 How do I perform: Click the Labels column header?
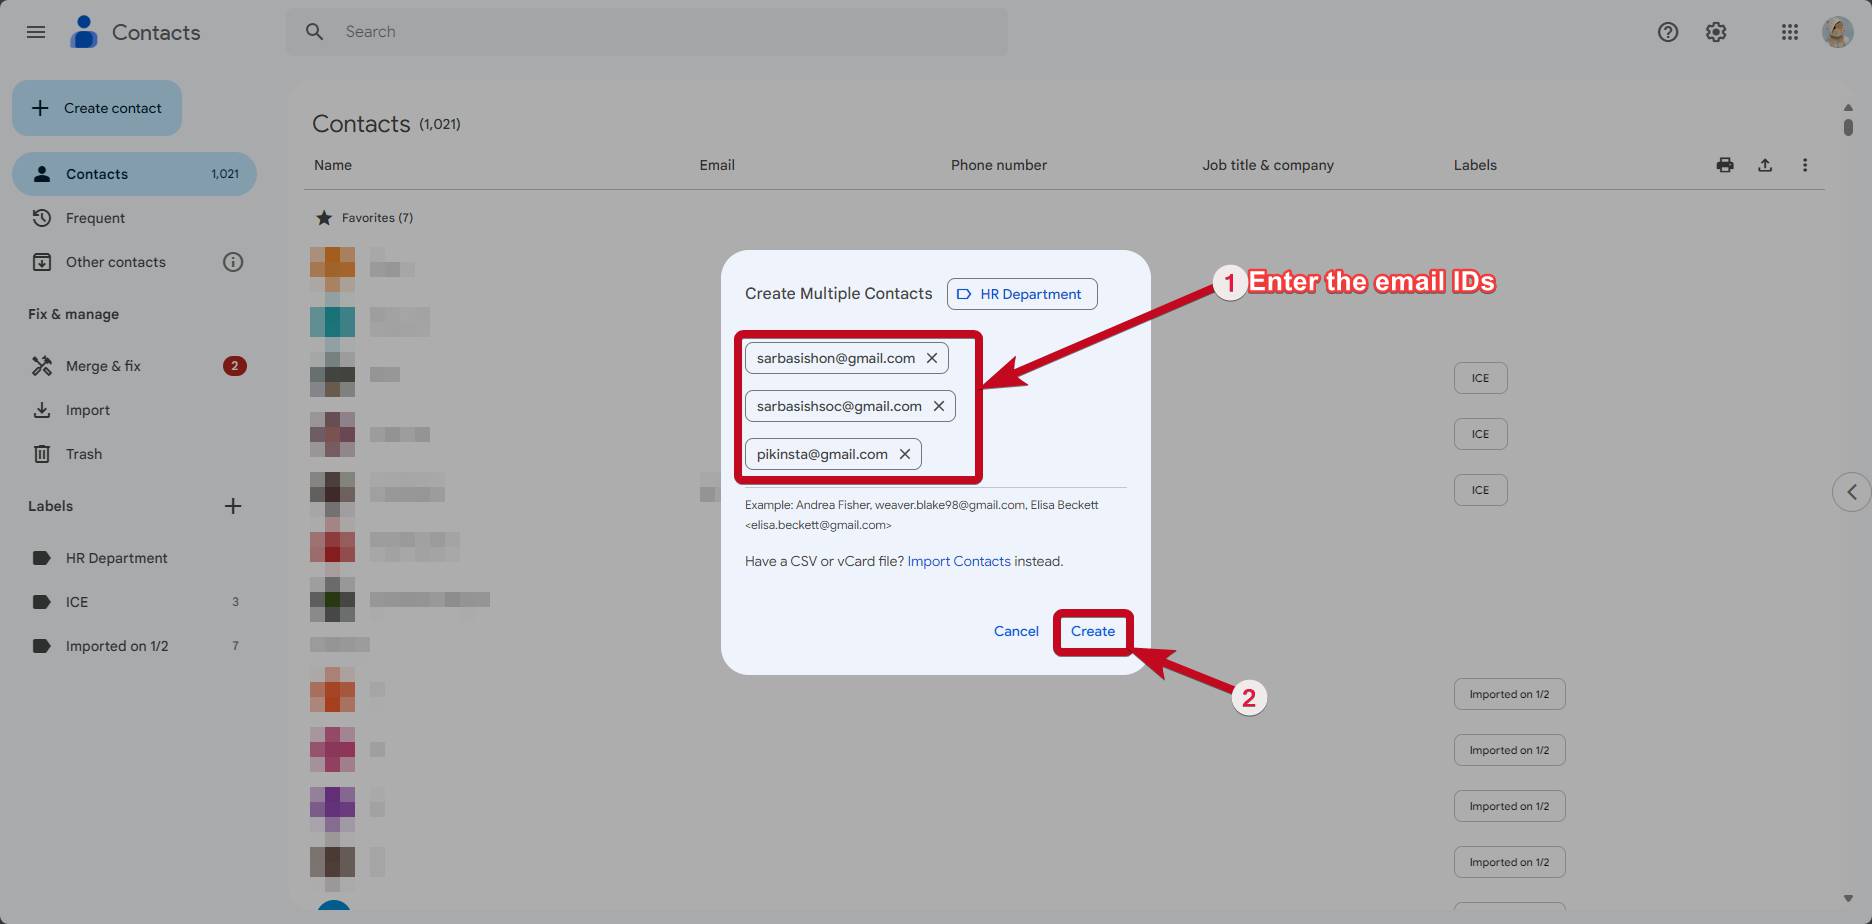coord(1475,165)
